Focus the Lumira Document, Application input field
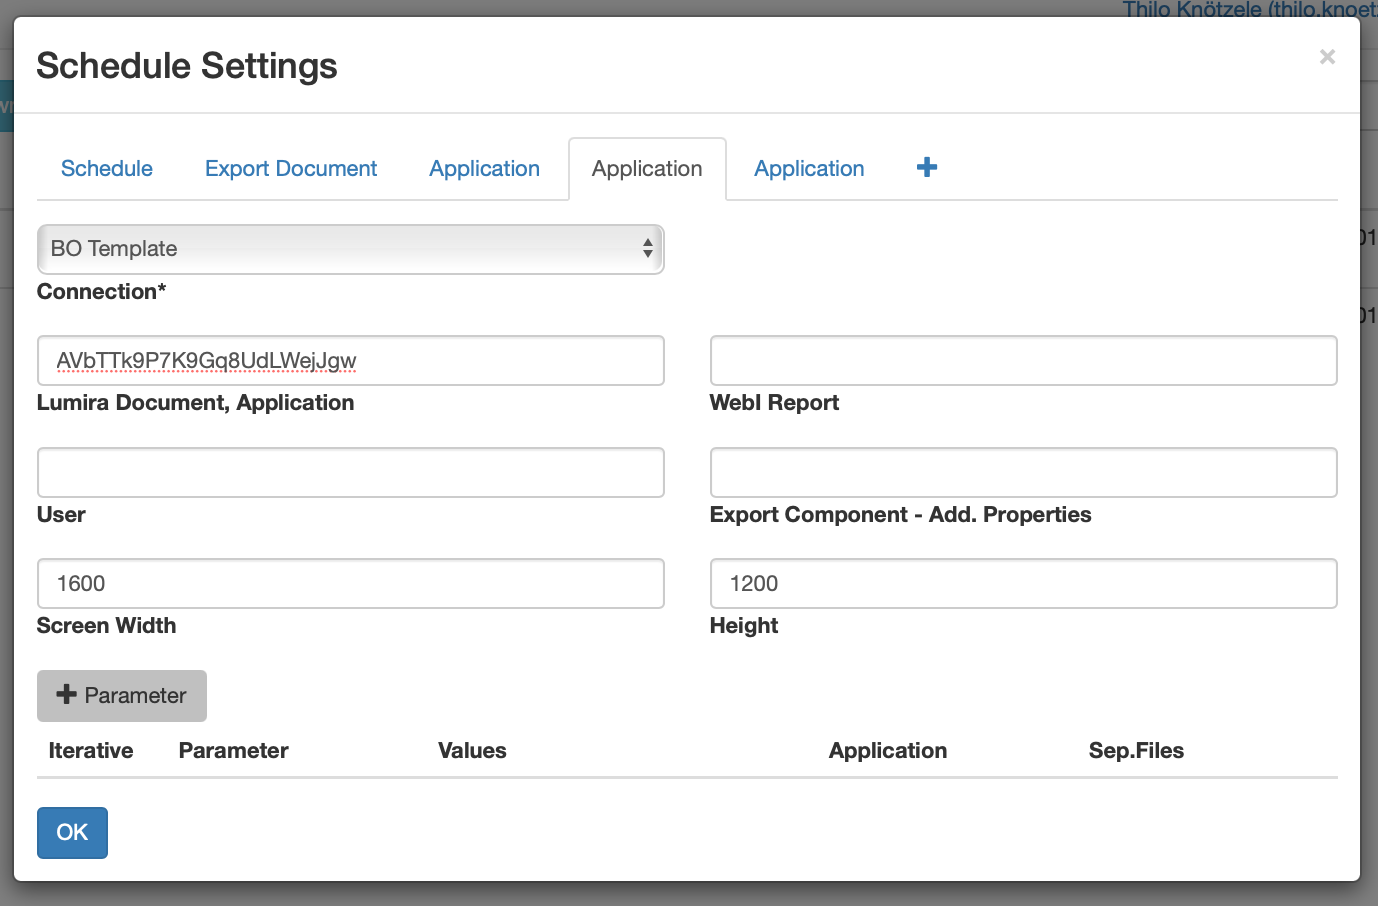This screenshot has width=1378, height=906. tap(351, 360)
